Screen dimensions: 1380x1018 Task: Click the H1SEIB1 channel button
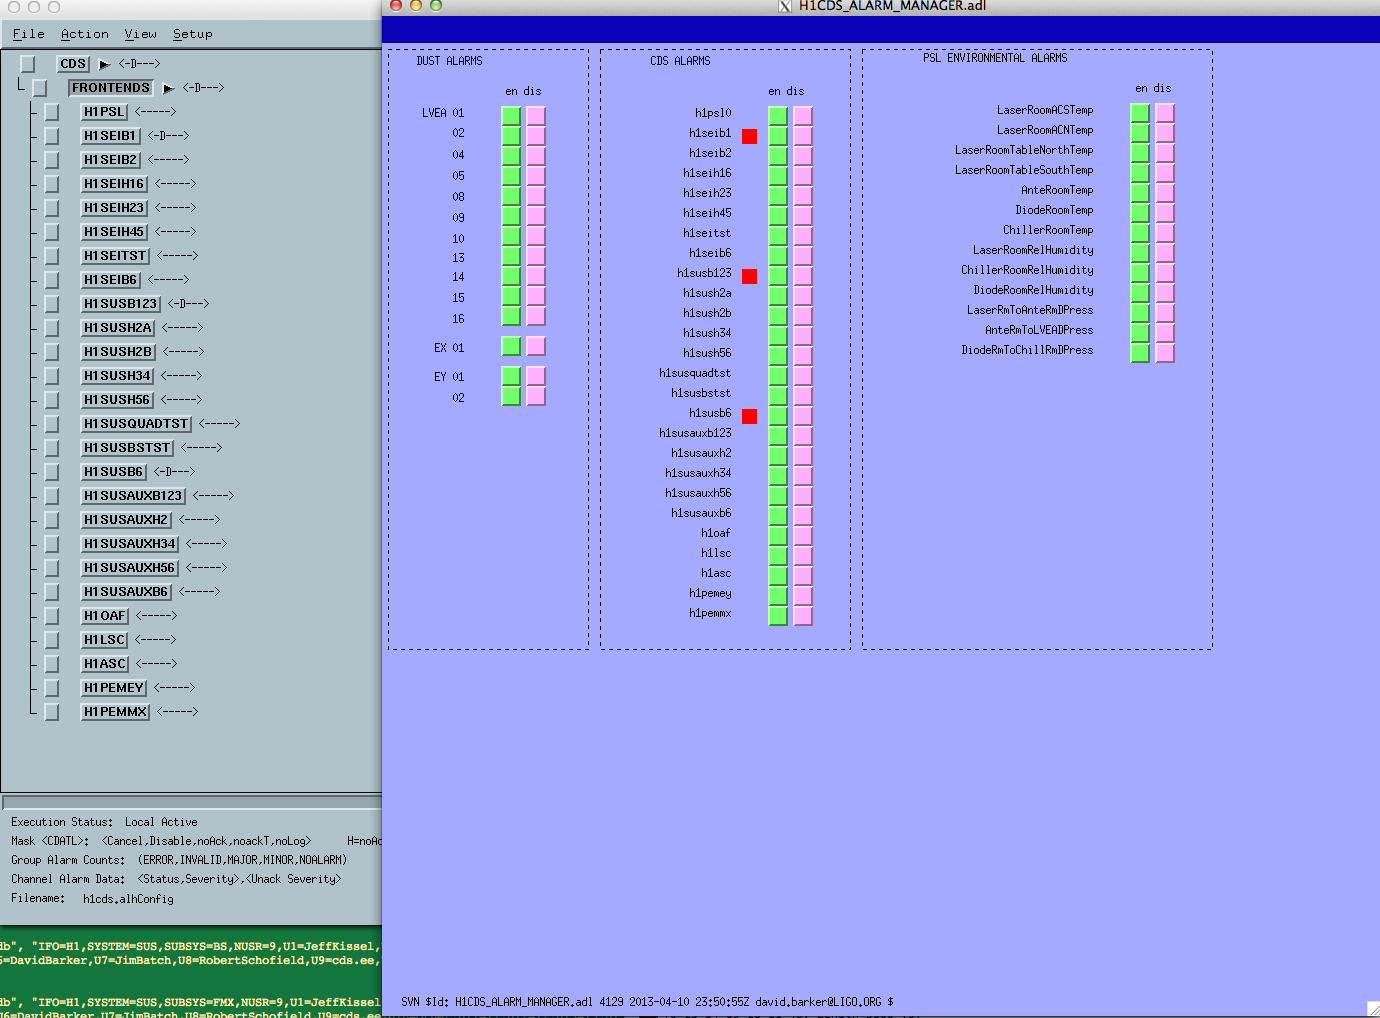109,136
